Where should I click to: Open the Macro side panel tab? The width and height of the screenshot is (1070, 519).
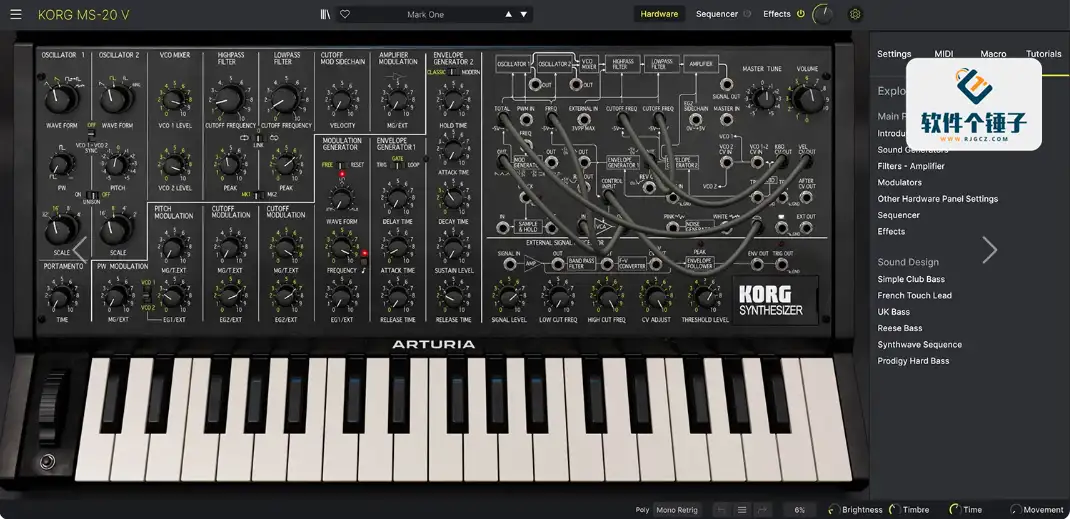993,54
